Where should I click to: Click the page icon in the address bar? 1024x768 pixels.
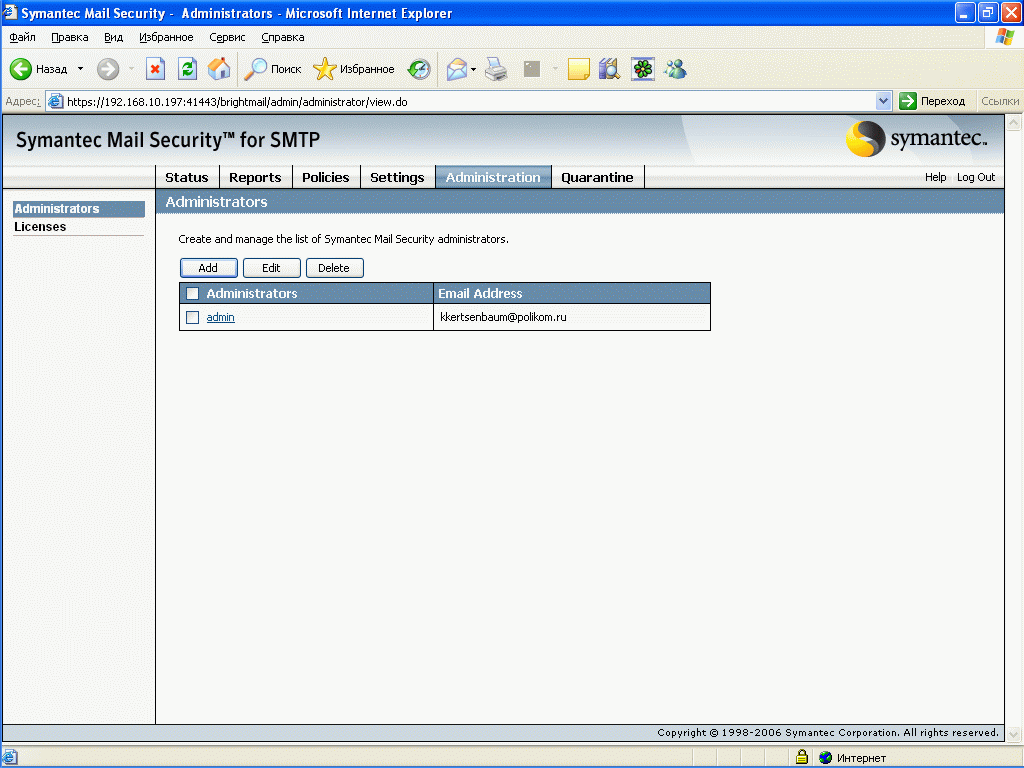point(56,101)
